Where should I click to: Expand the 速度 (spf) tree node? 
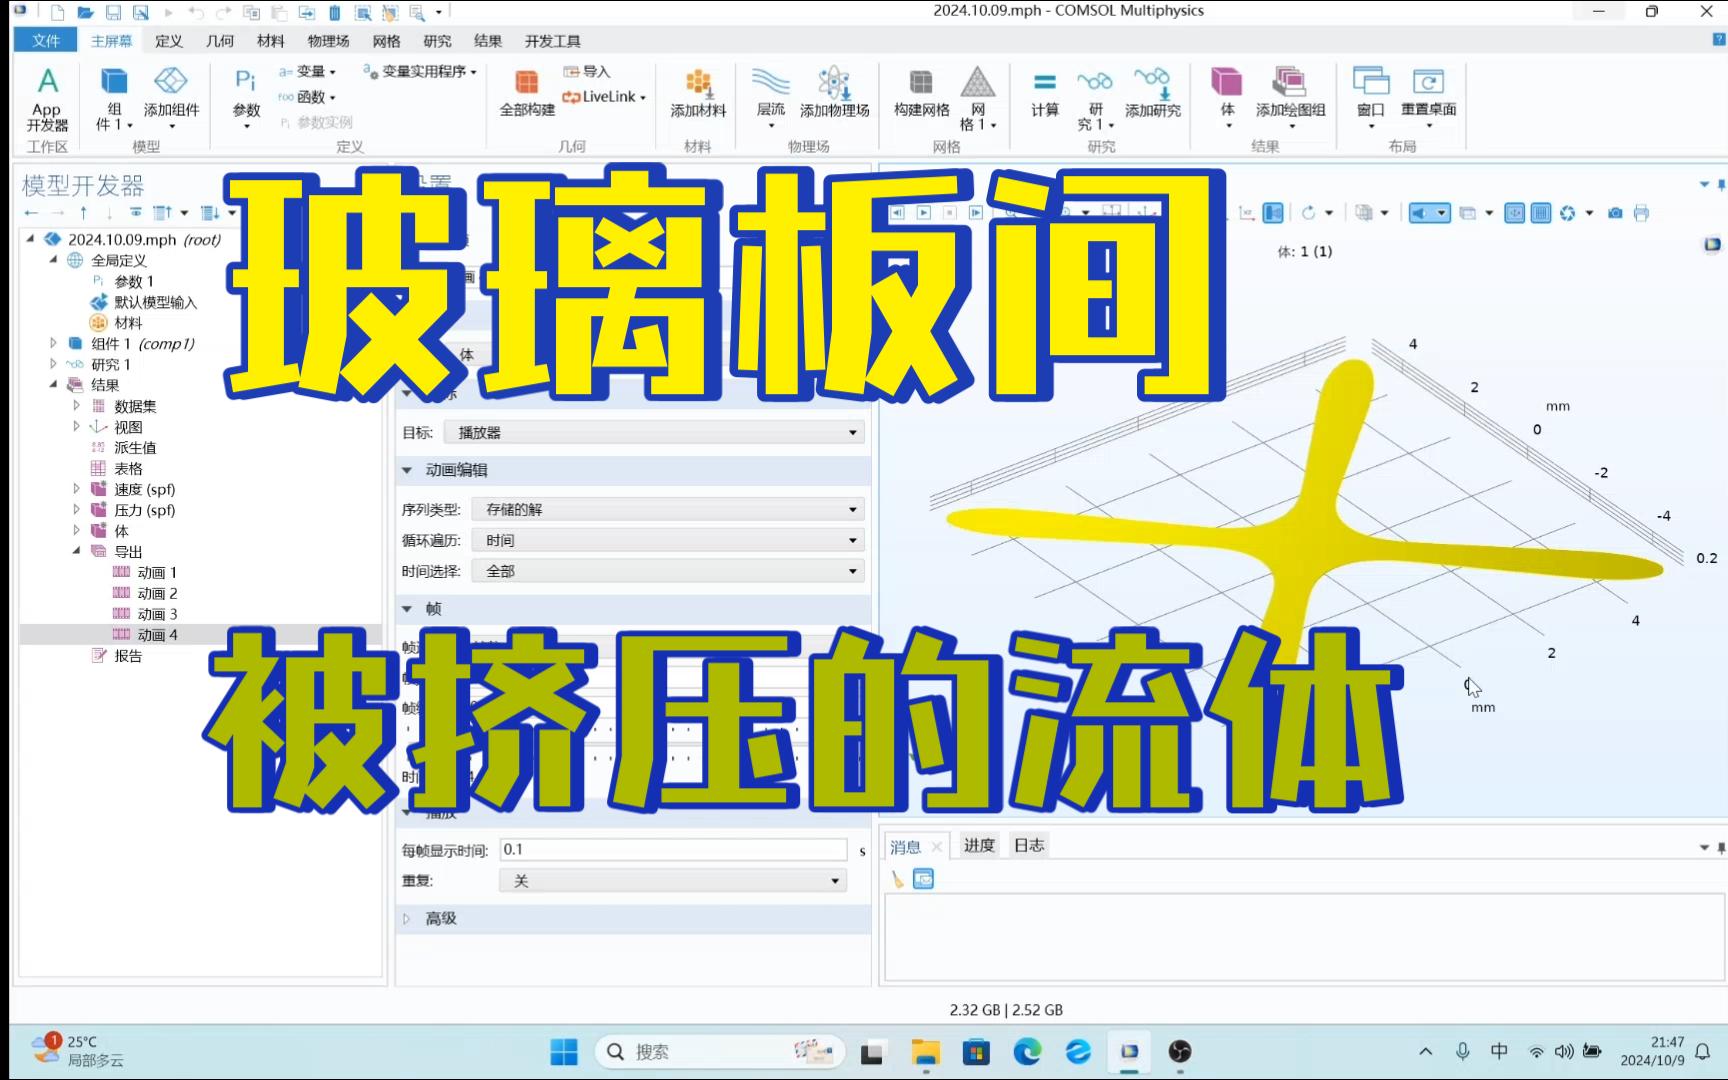(77, 489)
